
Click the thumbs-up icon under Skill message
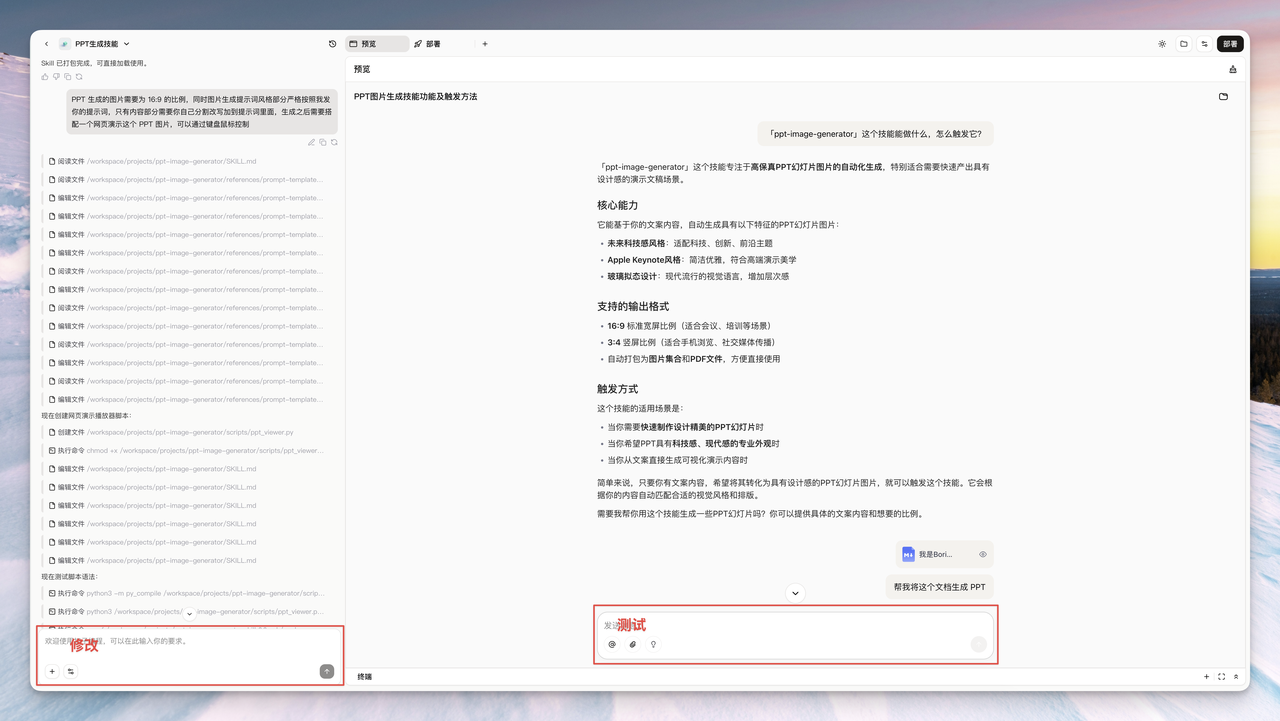[45, 77]
